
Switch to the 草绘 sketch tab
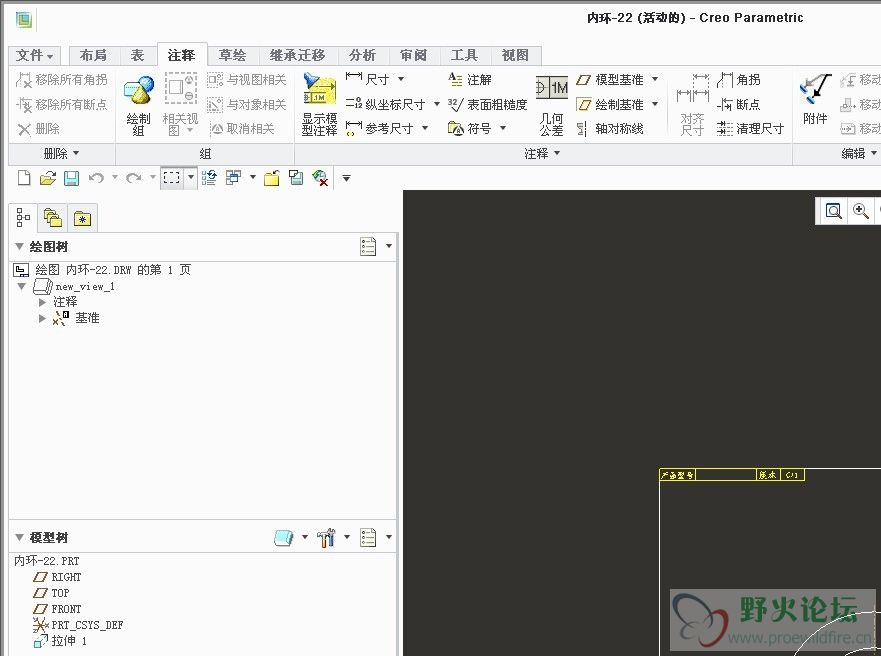233,55
